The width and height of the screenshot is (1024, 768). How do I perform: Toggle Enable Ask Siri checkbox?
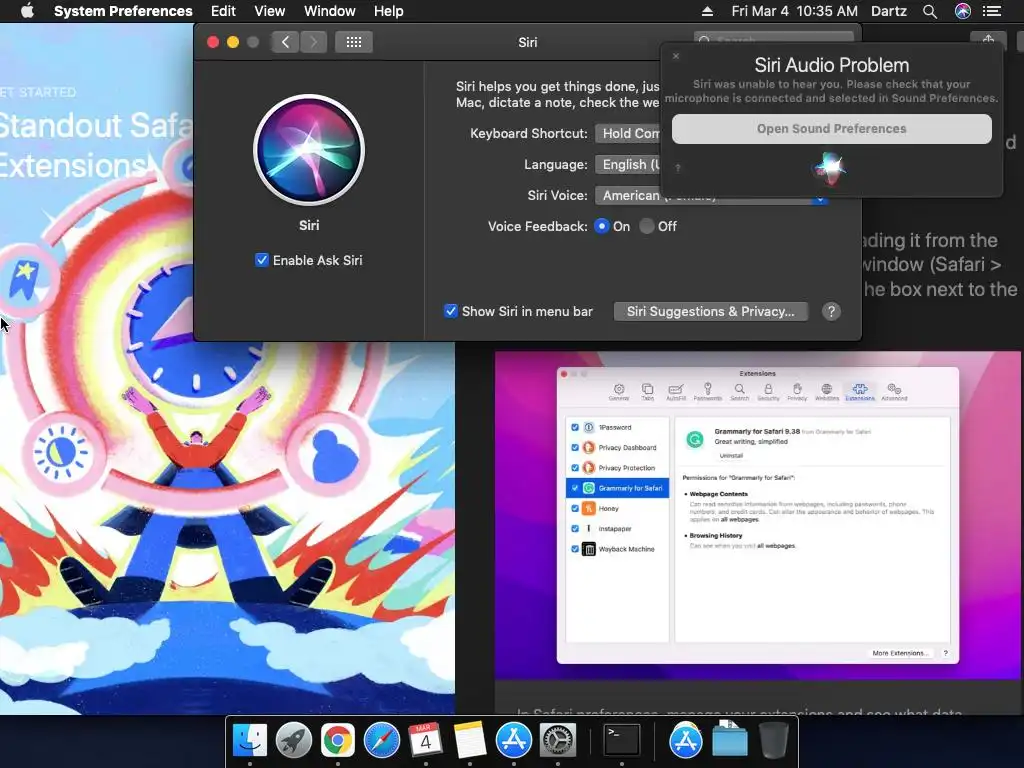coord(262,260)
